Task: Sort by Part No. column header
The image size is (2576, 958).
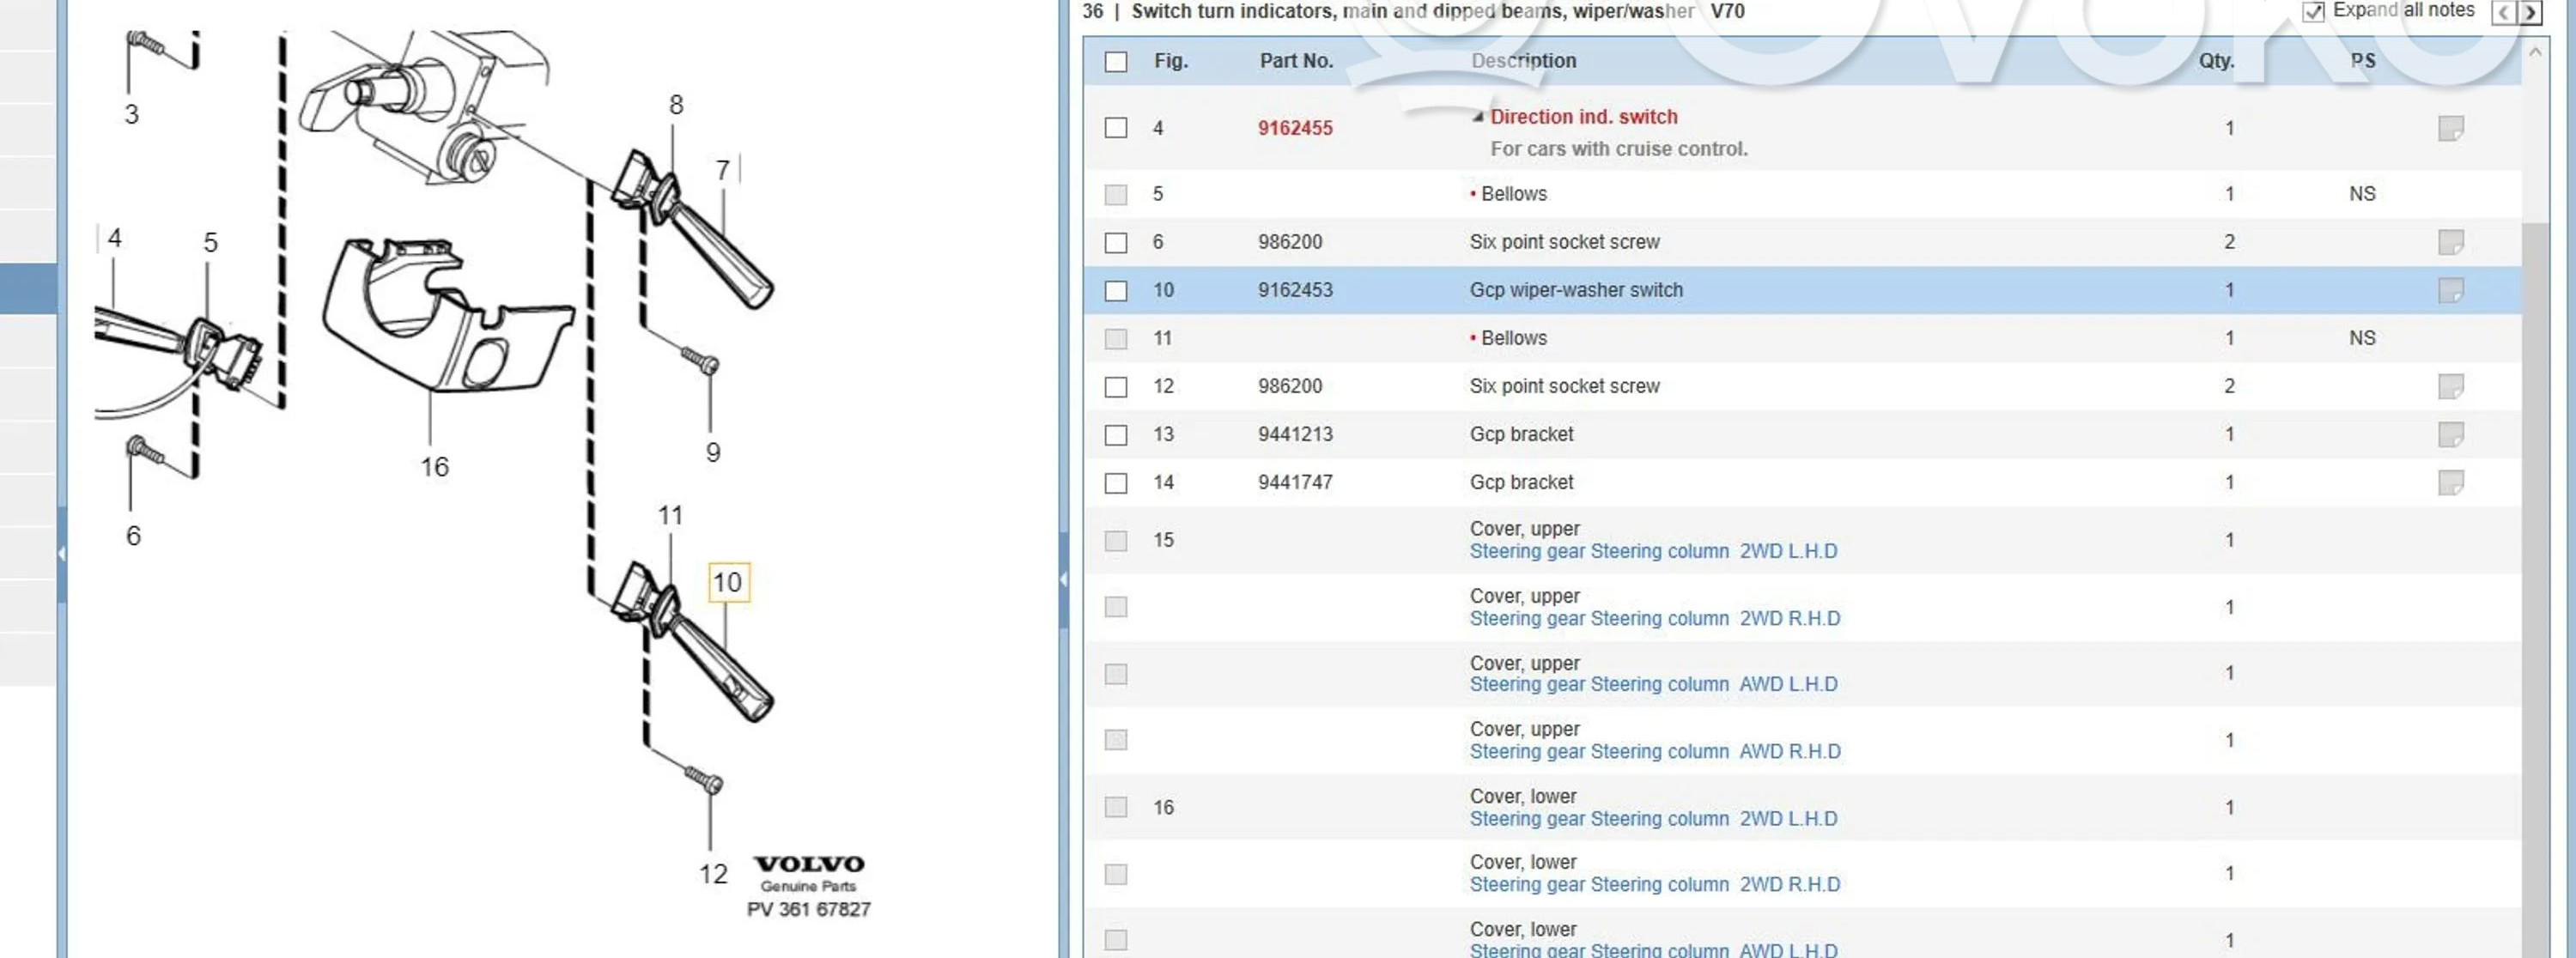Action: coord(1296,61)
